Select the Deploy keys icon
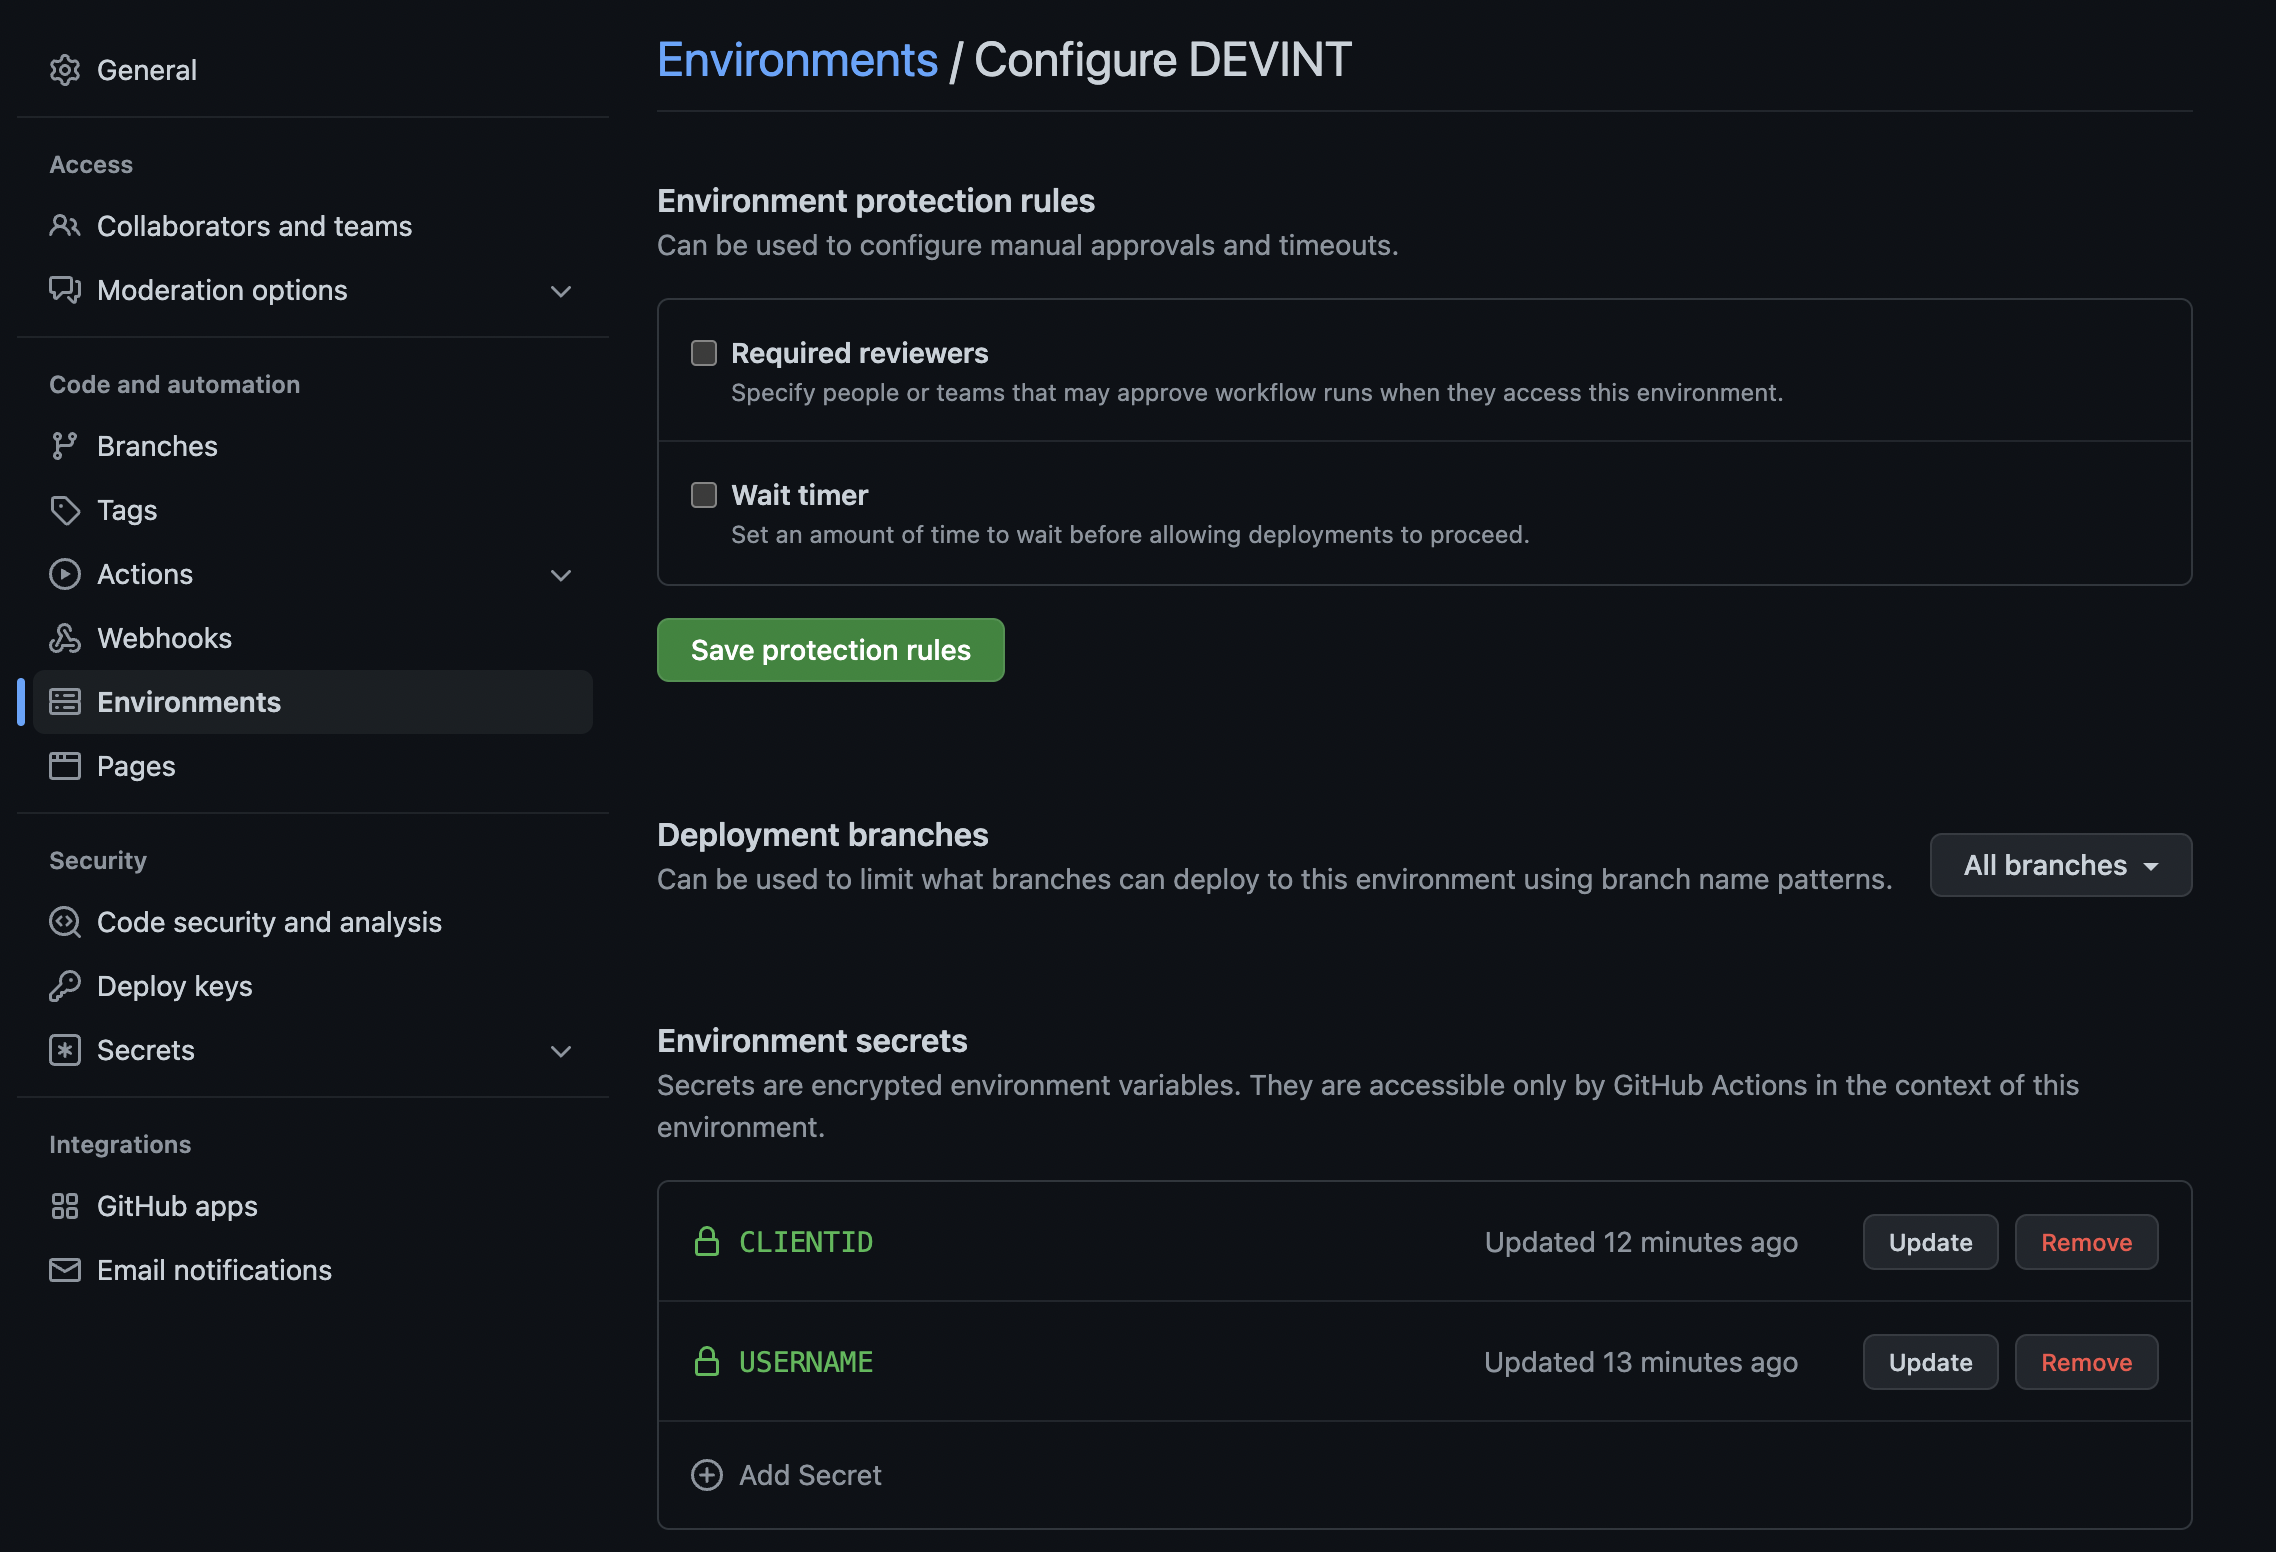 pyautogui.click(x=65, y=986)
